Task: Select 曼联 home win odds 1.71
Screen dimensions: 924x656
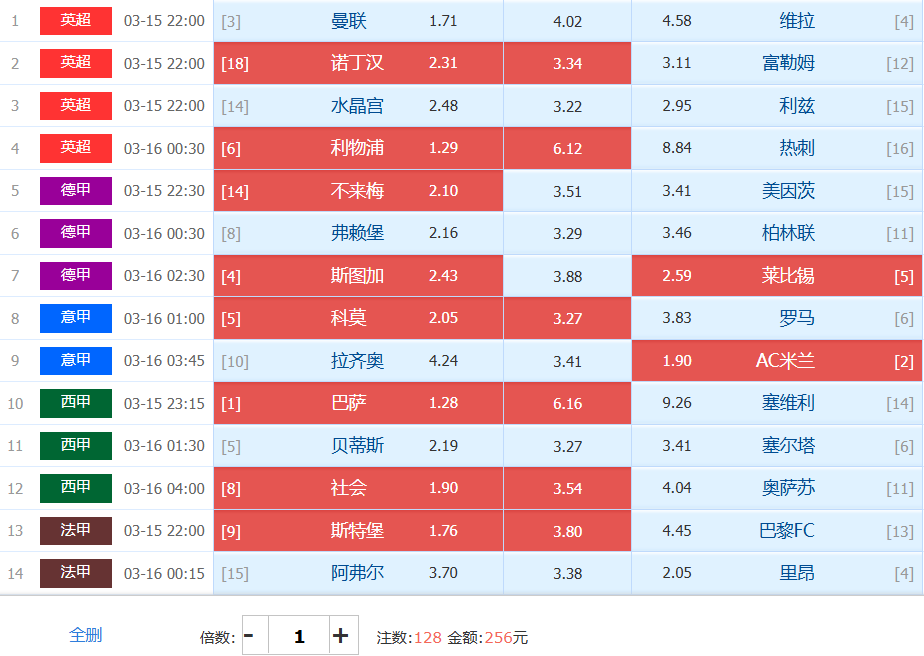Action: click(358, 21)
